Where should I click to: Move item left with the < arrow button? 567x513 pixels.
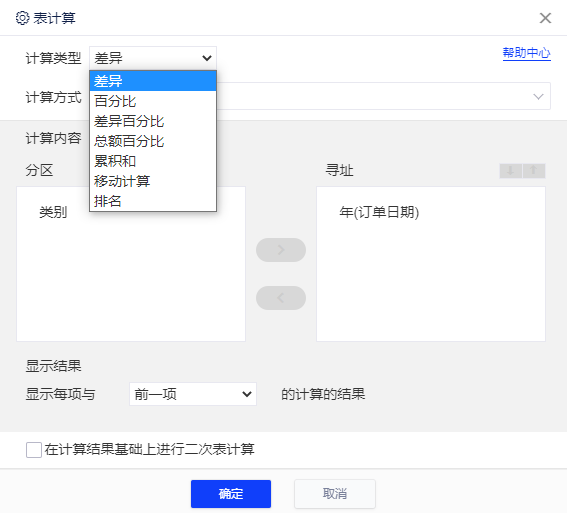tap(281, 298)
